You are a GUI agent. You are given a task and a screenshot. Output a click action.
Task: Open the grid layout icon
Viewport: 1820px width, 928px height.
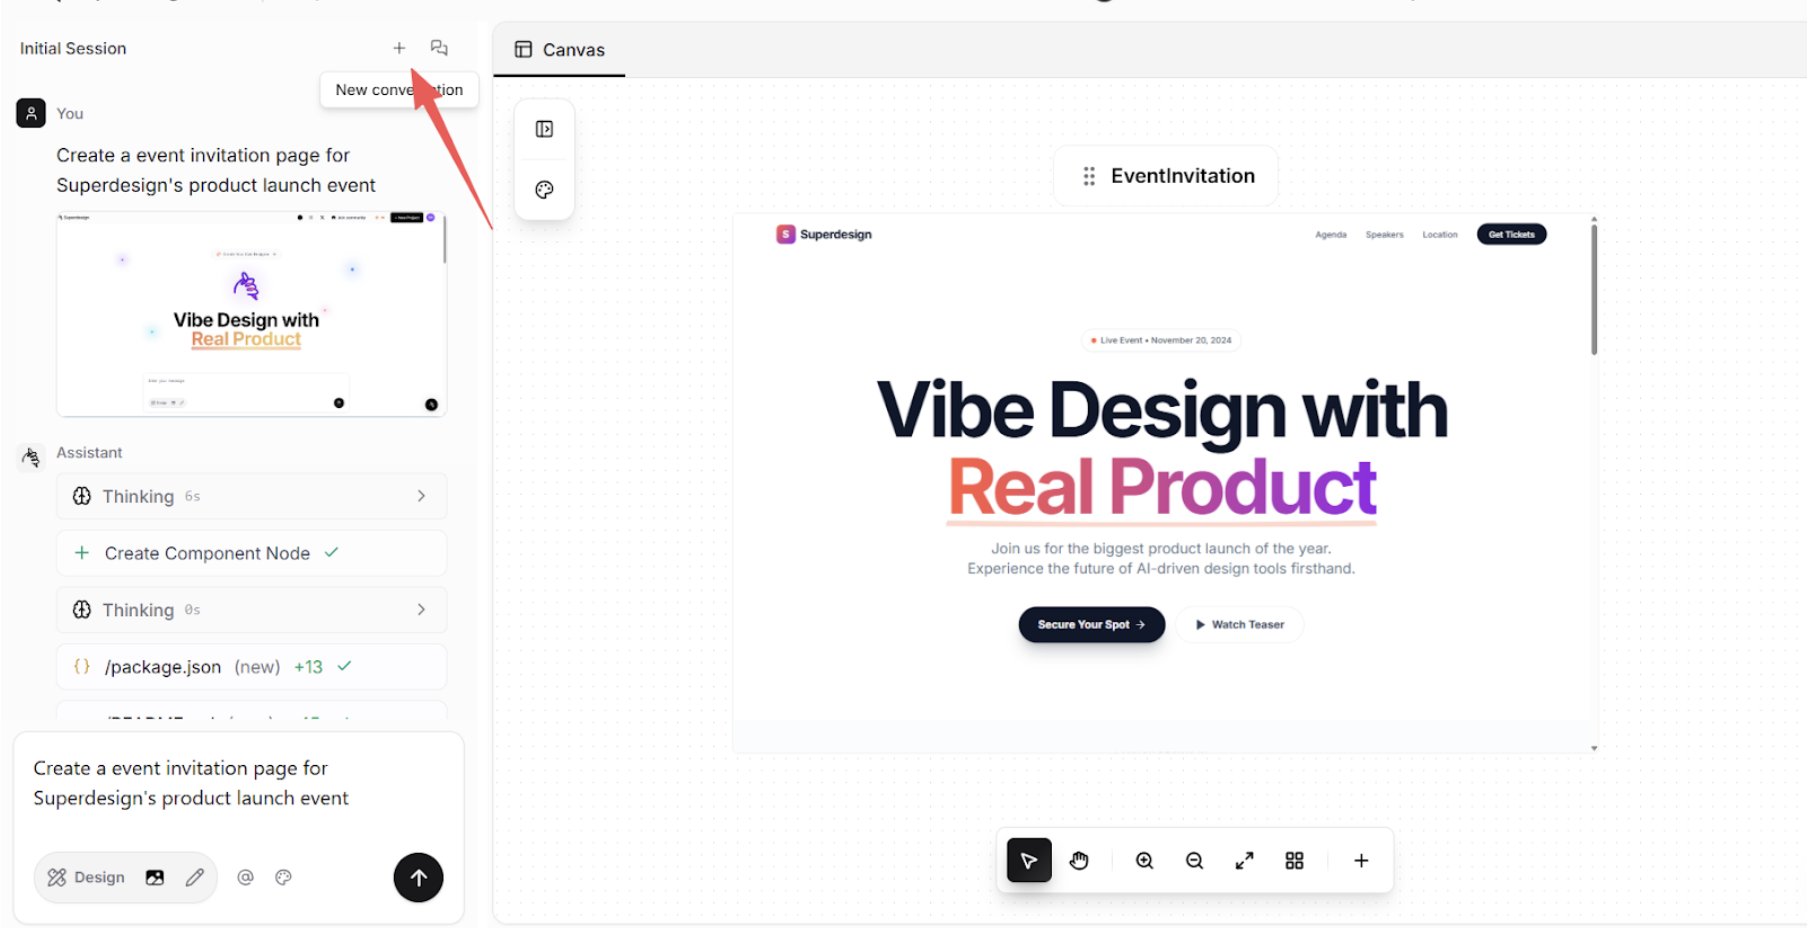[x=1294, y=860]
